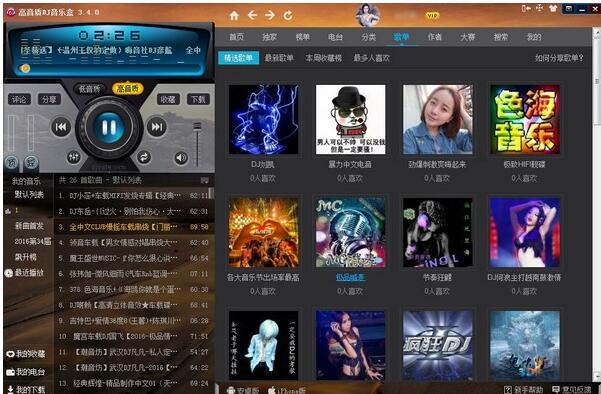Image resolution: width=601 pixels, height=394 pixels.
Task: Open 新手帮助 beginner help at bottom
Action: (x=524, y=390)
